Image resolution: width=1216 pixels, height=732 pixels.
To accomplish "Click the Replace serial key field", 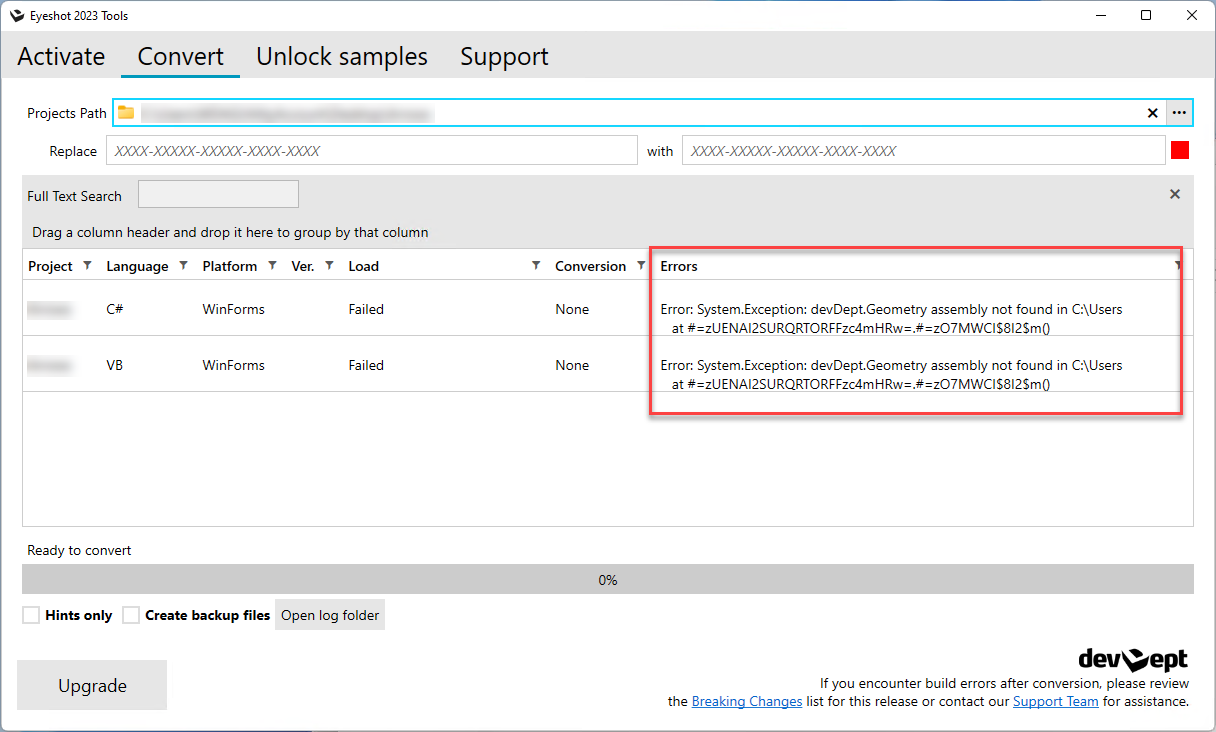I will click(x=371, y=151).
